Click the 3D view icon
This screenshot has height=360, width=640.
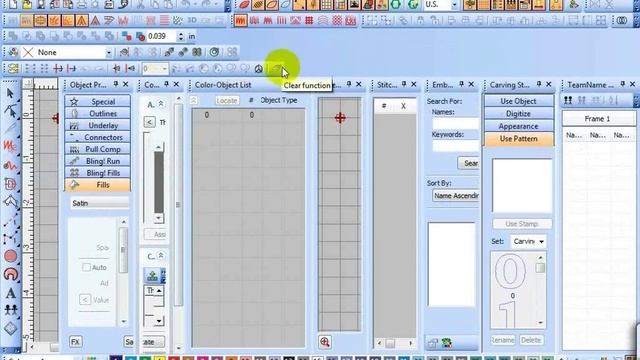coord(191,20)
